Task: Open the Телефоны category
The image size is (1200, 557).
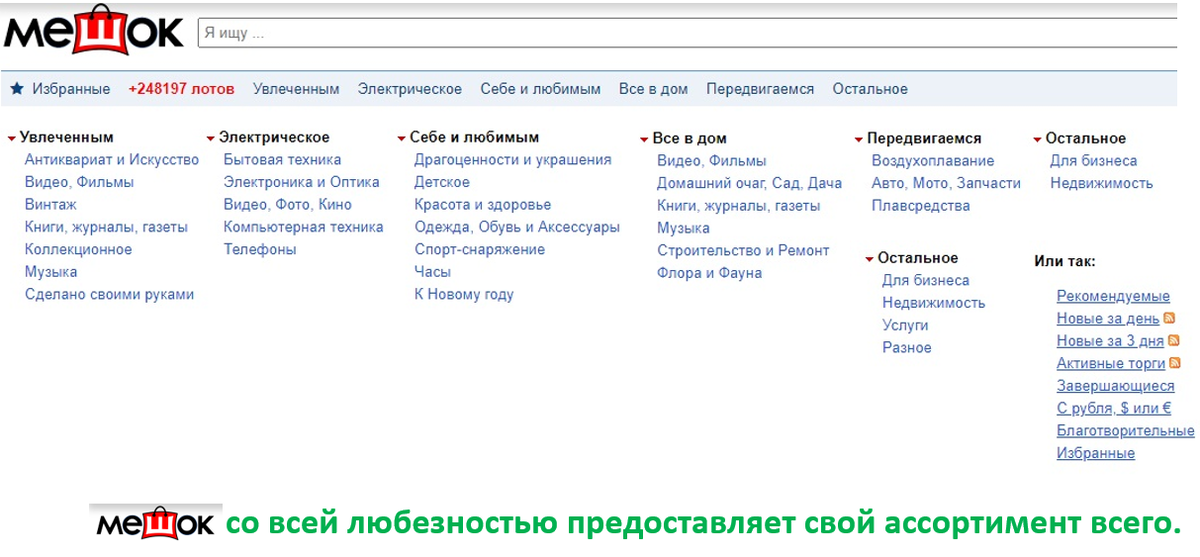Action: click(x=260, y=249)
